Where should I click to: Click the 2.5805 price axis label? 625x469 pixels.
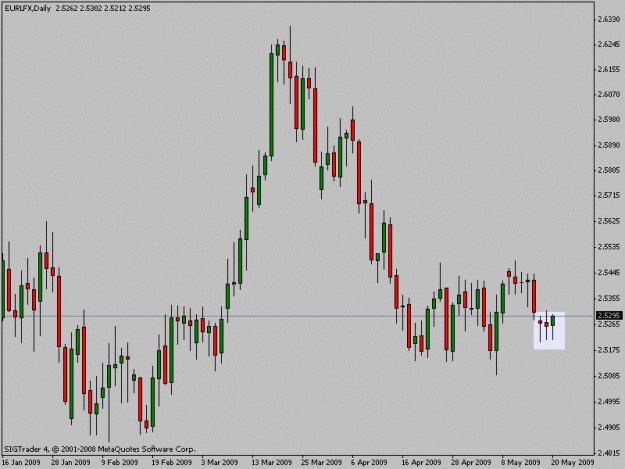pyautogui.click(x=609, y=171)
